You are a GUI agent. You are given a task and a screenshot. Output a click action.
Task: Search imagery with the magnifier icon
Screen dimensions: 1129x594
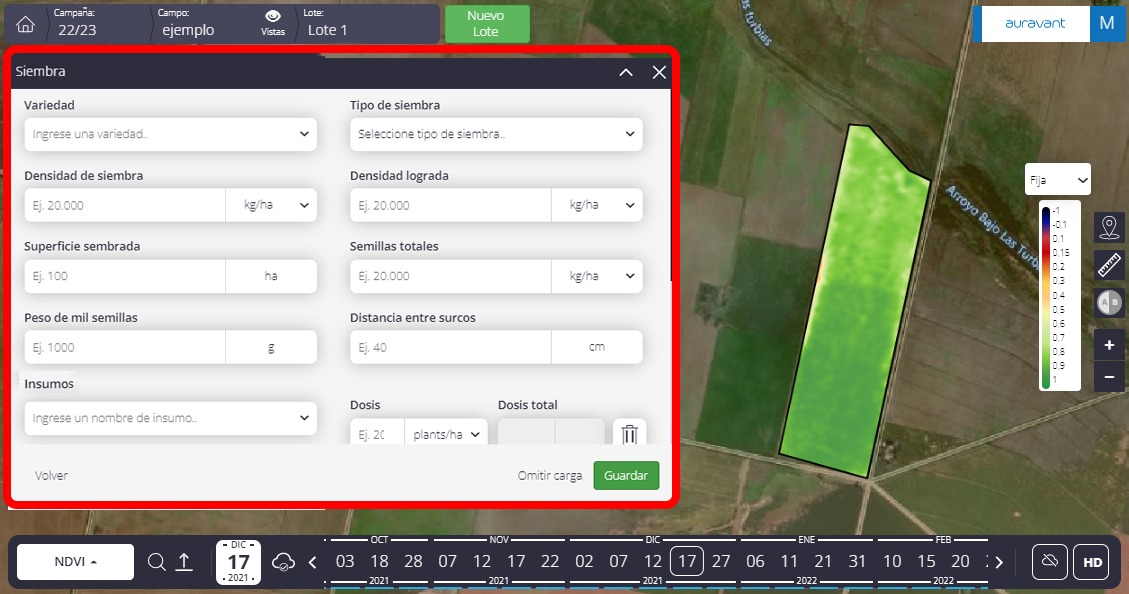point(156,562)
